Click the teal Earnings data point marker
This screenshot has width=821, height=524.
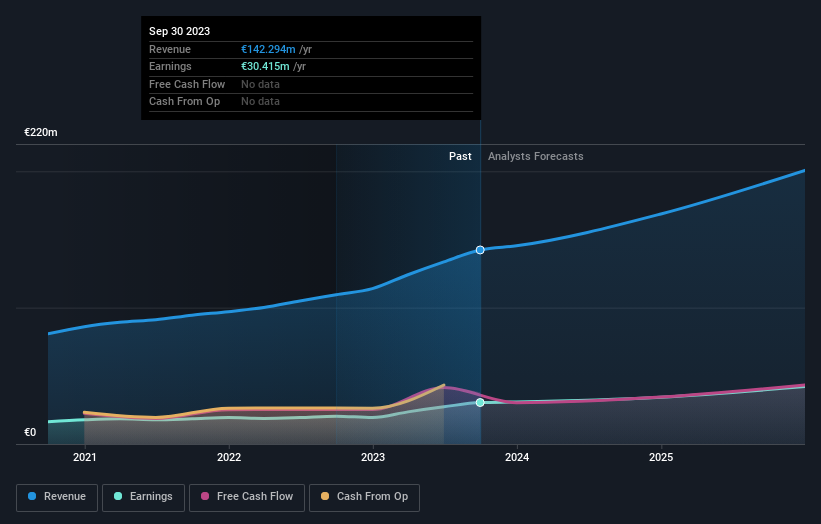tap(480, 403)
